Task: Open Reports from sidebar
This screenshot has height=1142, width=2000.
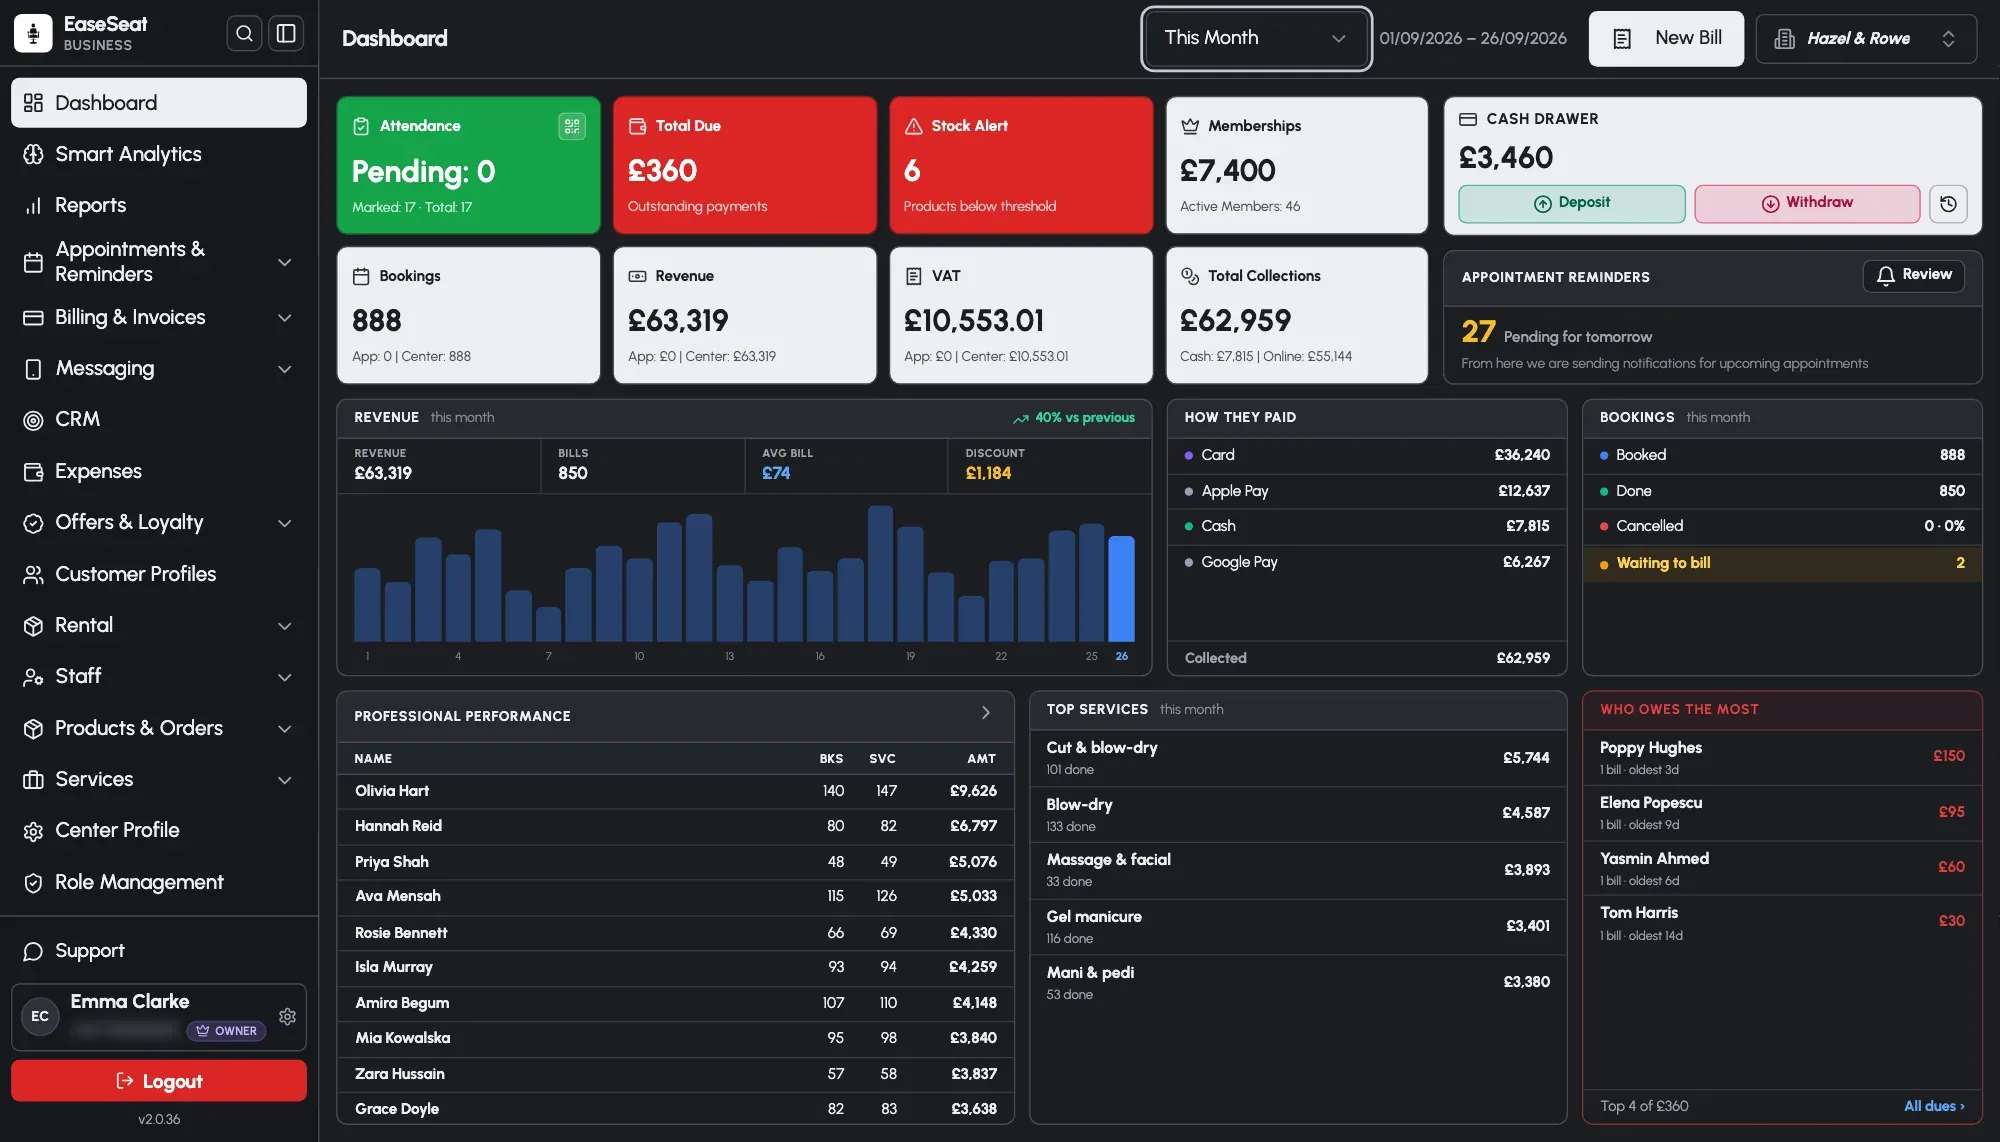Action: click(159, 205)
